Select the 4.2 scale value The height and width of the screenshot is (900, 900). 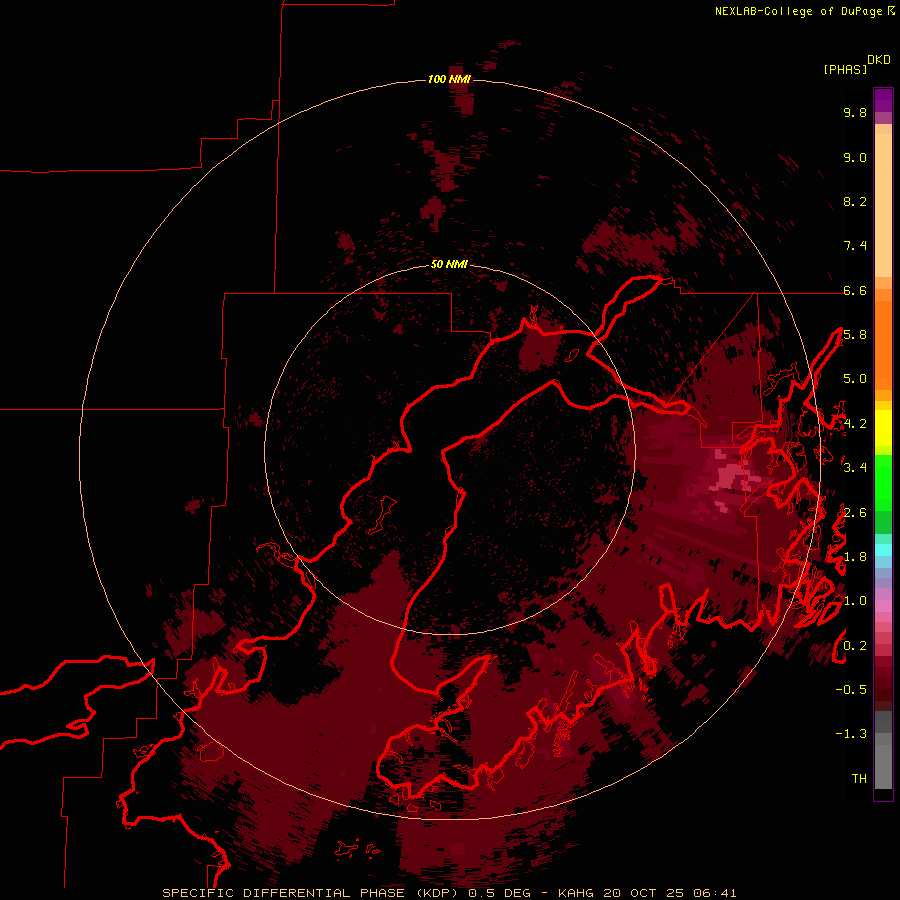855,424
